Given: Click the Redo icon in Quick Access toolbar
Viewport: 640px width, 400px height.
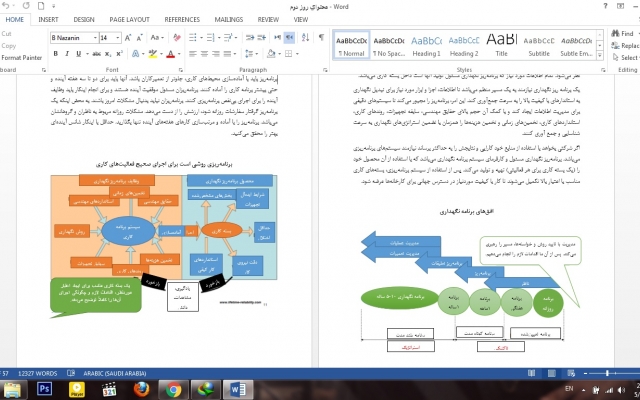Looking at the screenshot, I should [x=26, y=6].
